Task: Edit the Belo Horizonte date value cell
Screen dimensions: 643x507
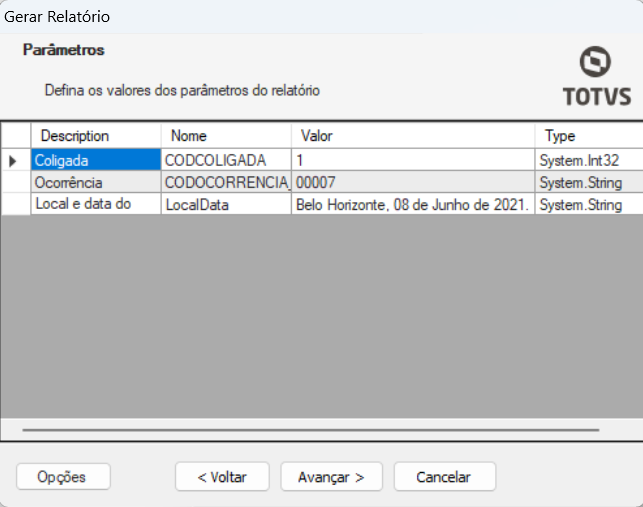Action: coord(413,204)
